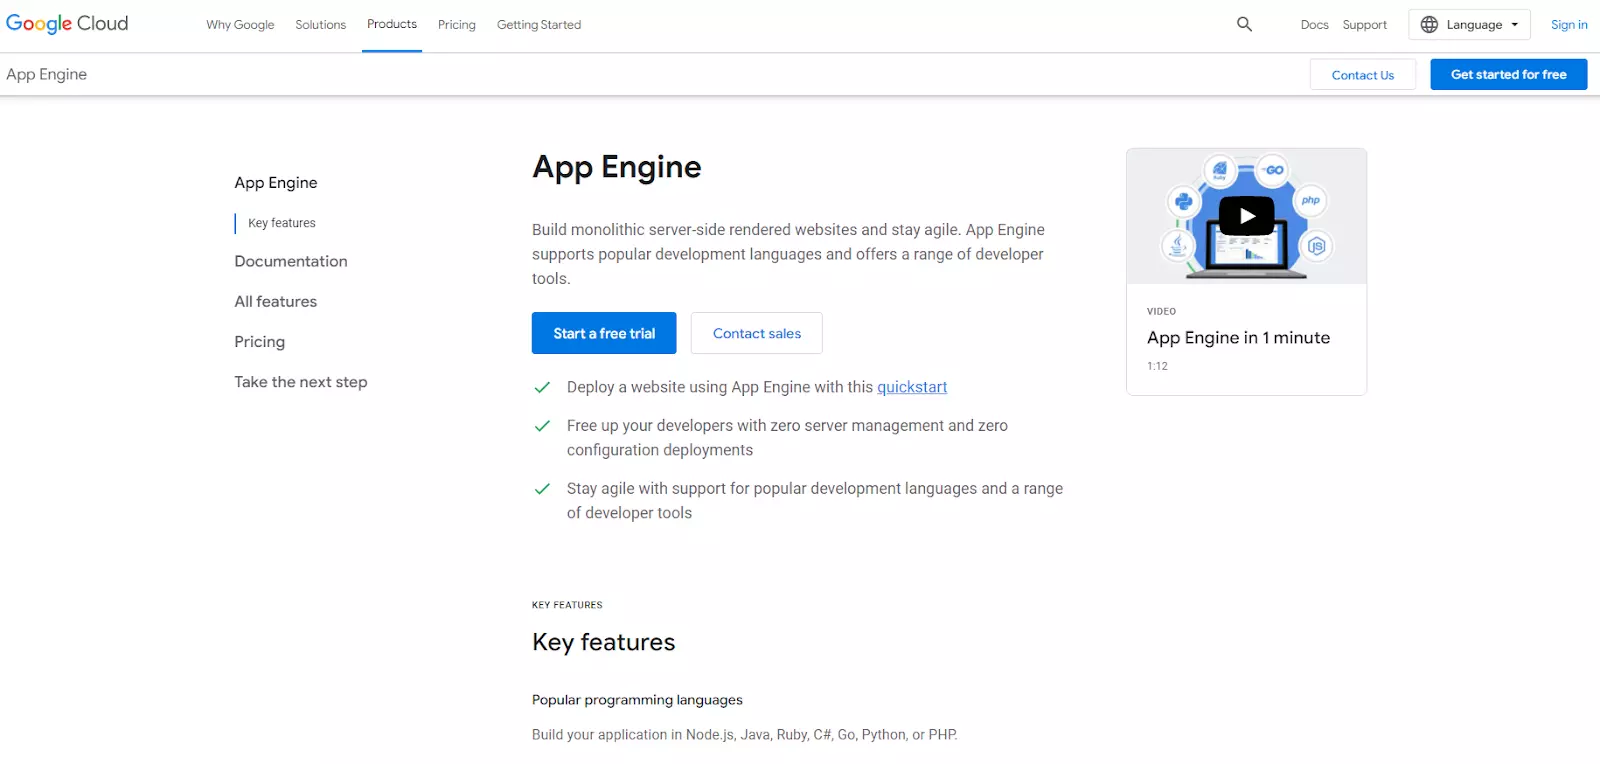Select Pricing in the sidebar
The height and width of the screenshot is (764, 1600).
260,341
